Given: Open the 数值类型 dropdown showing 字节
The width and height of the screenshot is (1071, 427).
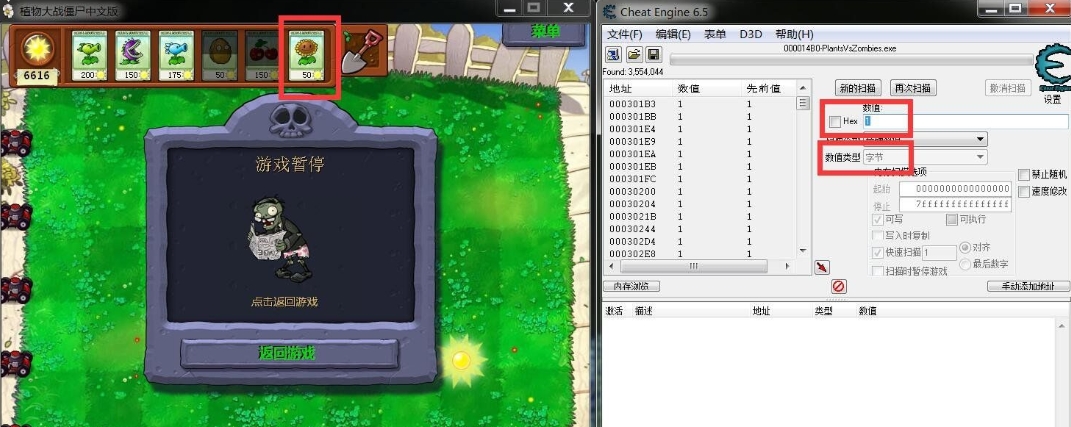Looking at the screenshot, I should click(926, 157).
